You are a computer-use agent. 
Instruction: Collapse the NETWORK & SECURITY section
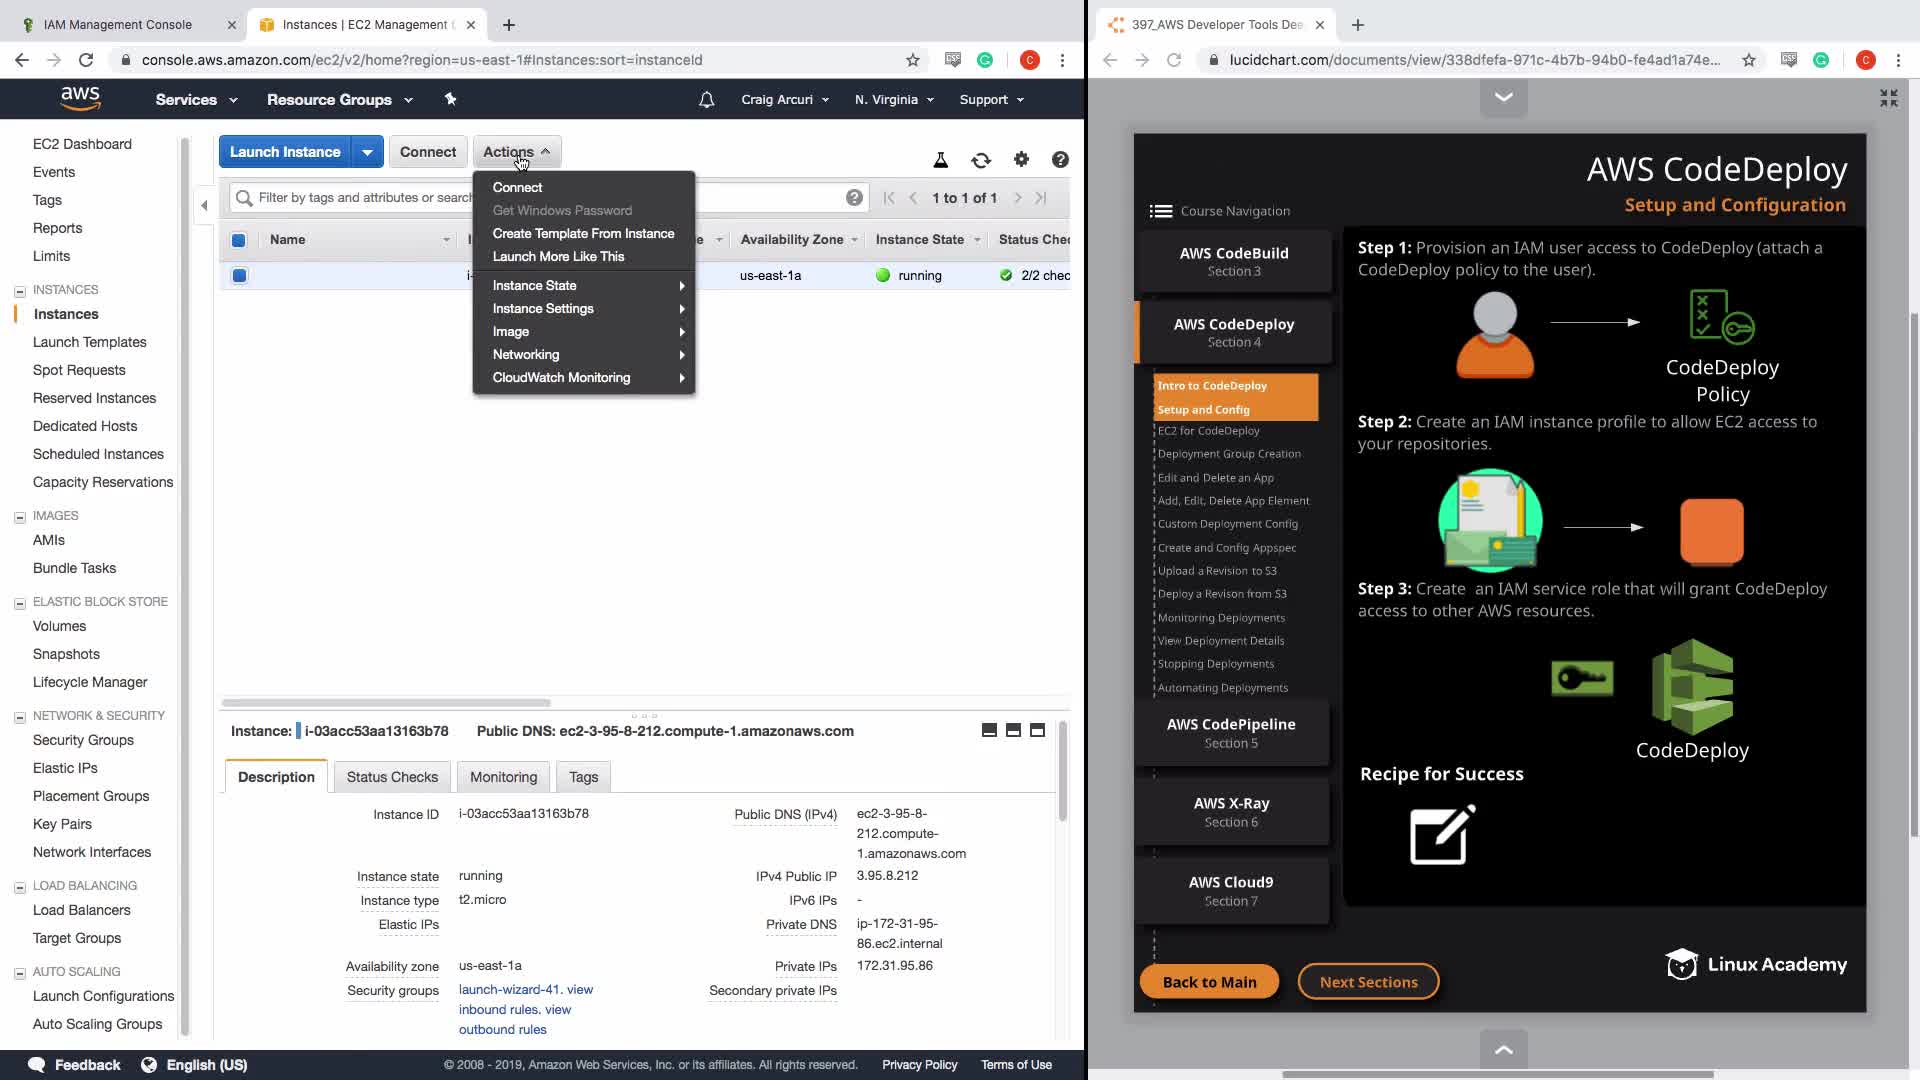click(20, 717)
